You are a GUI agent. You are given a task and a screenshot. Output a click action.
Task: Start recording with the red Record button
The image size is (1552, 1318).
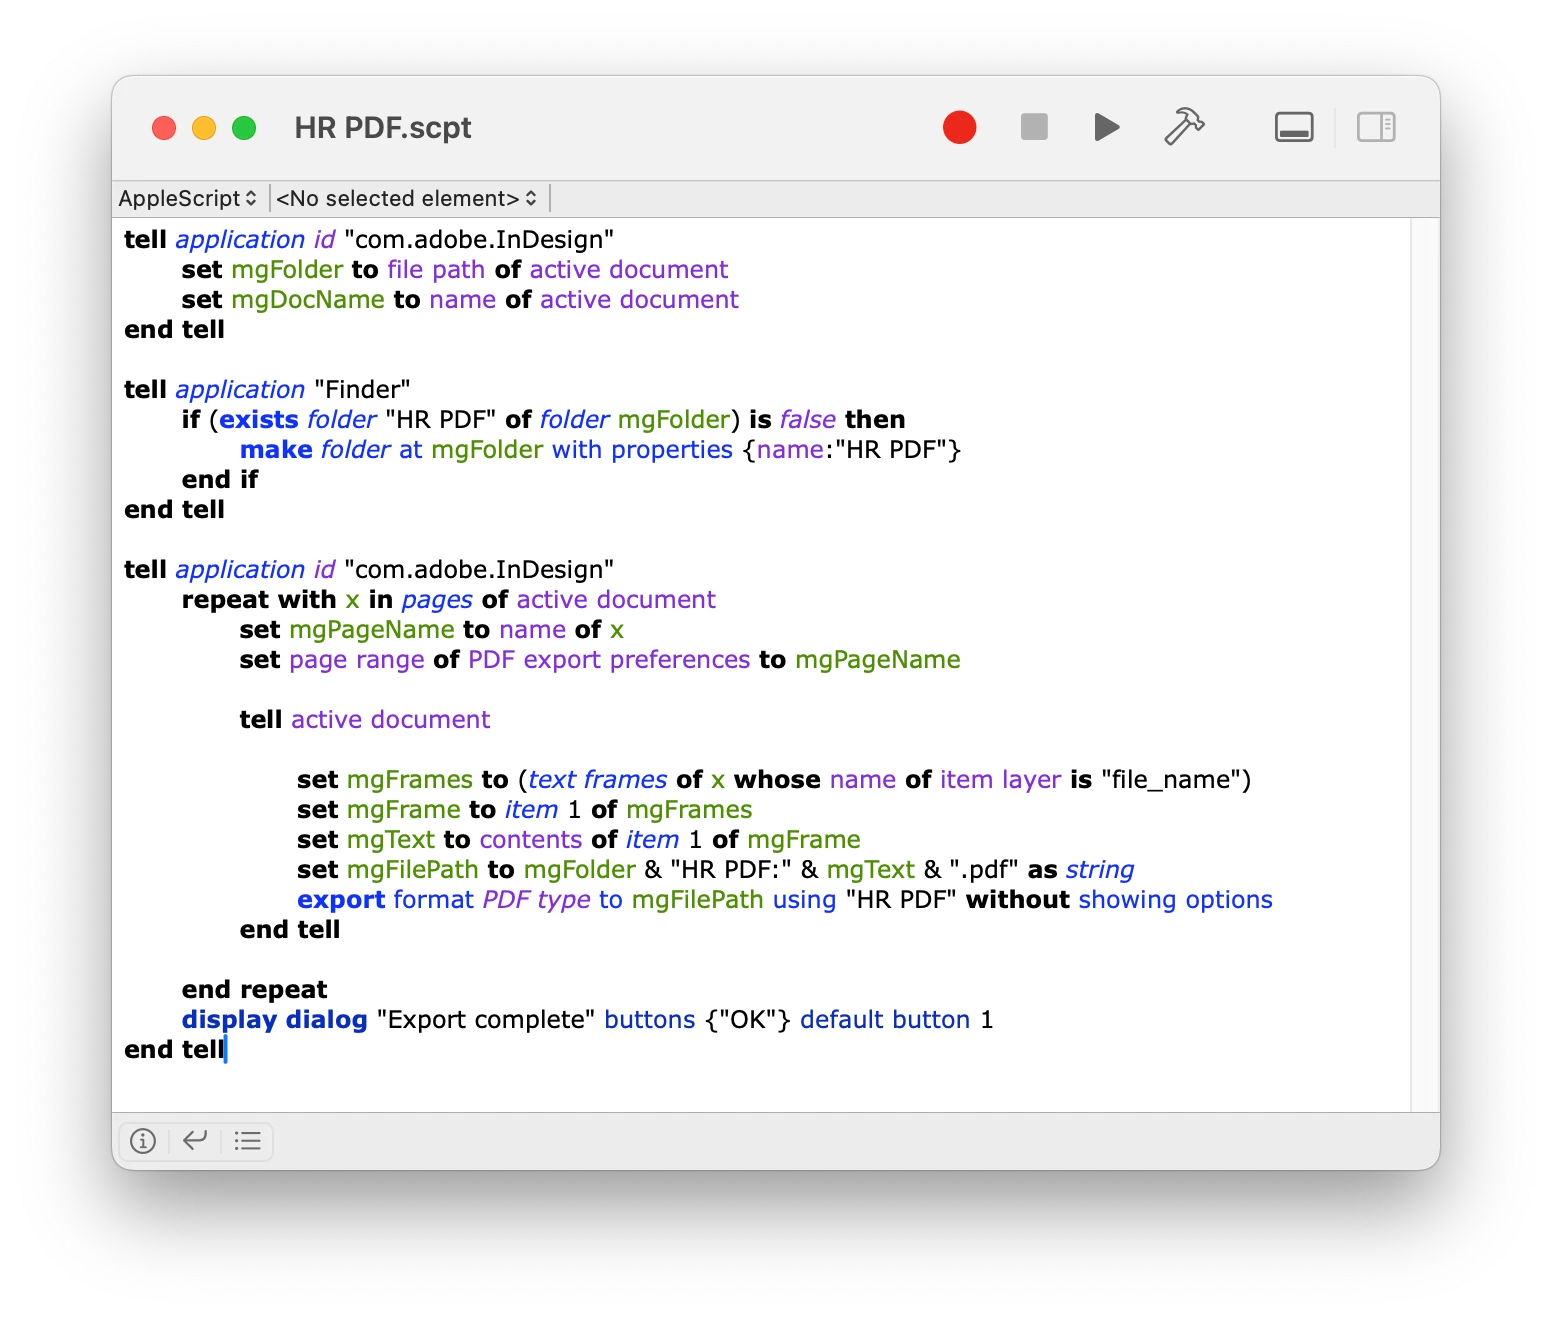(x=959, y=127)
